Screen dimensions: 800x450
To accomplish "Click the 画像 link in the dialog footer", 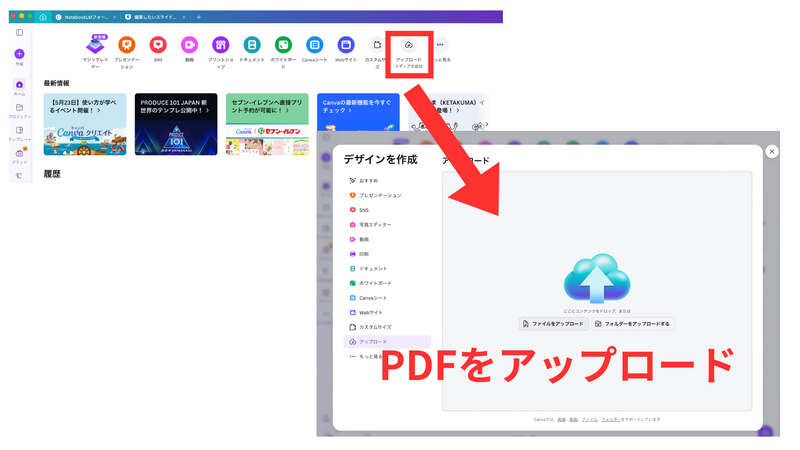I will pos(561,420).
